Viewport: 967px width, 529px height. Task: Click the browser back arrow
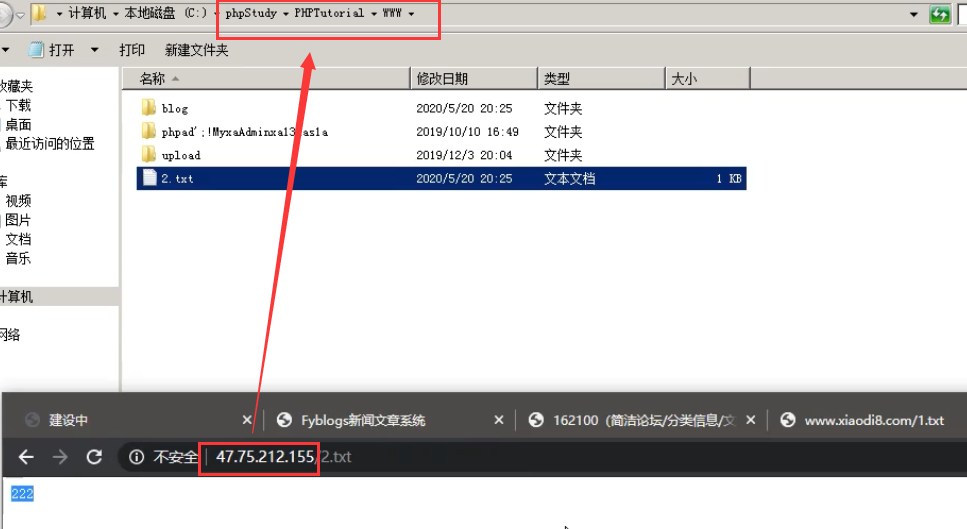pos(26,457)
